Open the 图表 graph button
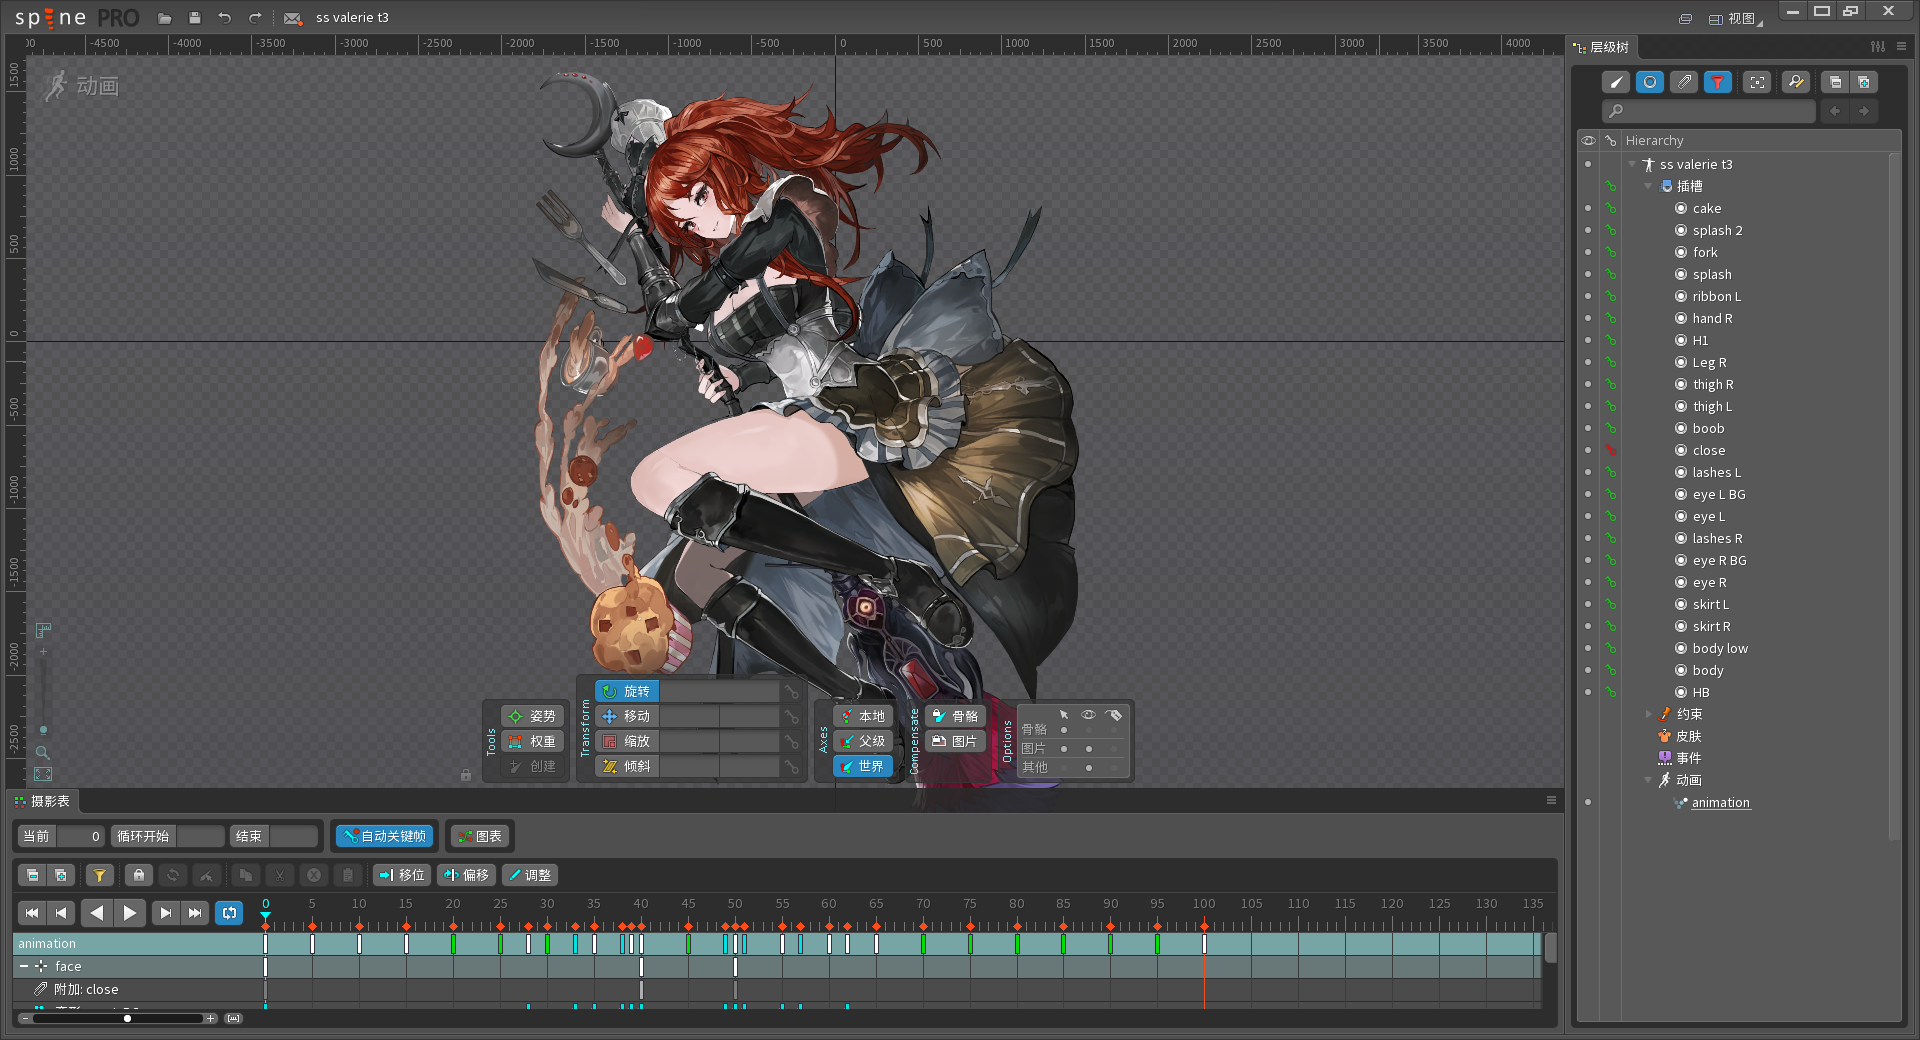 tap(479, 836)
